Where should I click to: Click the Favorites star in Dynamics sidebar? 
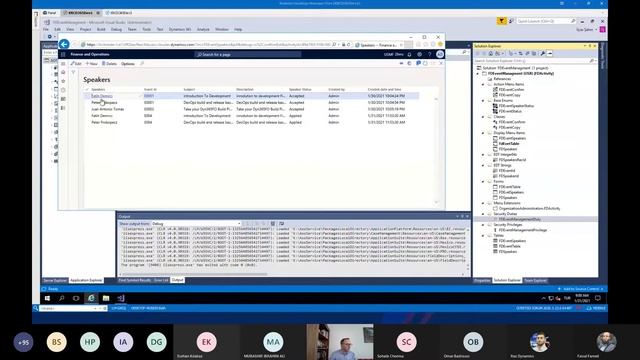[63, 81]
